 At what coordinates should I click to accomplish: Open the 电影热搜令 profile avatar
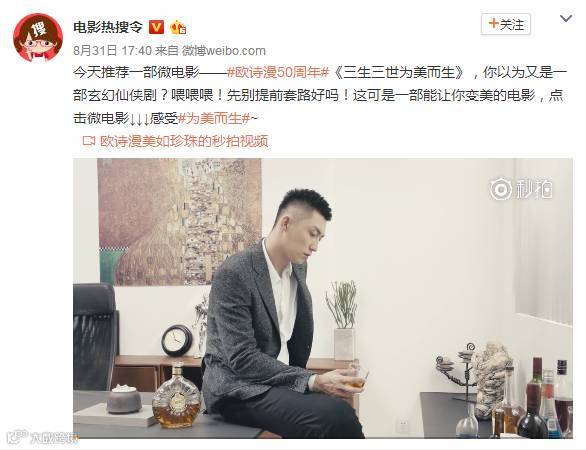click(38, 37)
